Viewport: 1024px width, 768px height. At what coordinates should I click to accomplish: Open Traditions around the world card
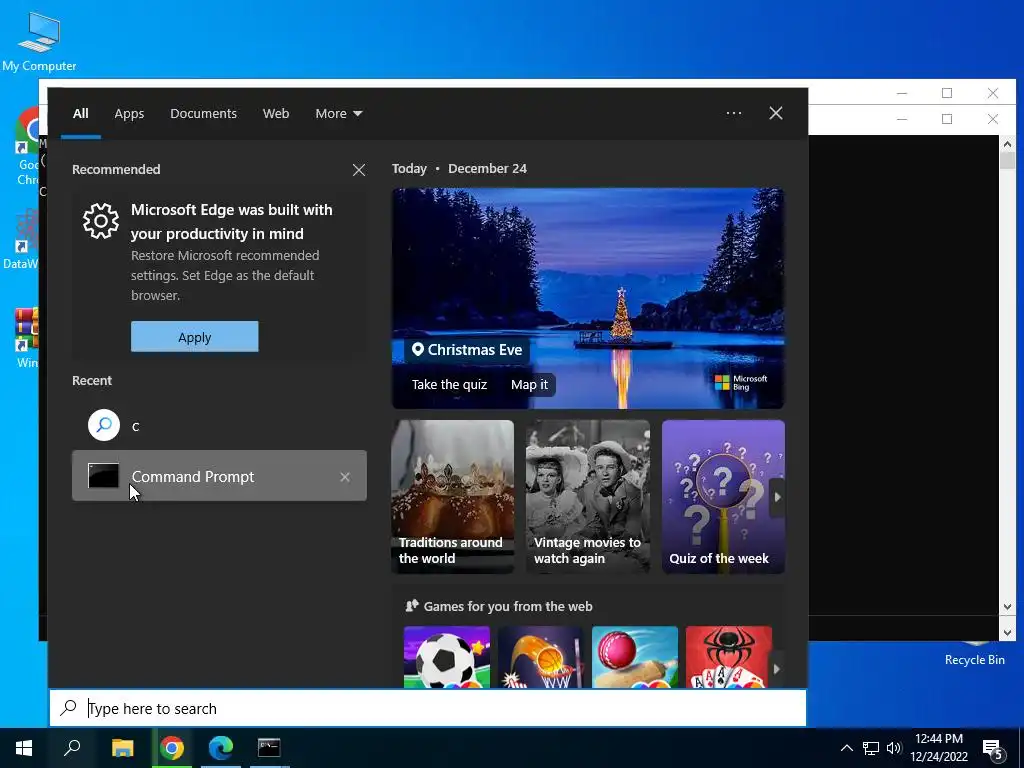click(453, 496)
